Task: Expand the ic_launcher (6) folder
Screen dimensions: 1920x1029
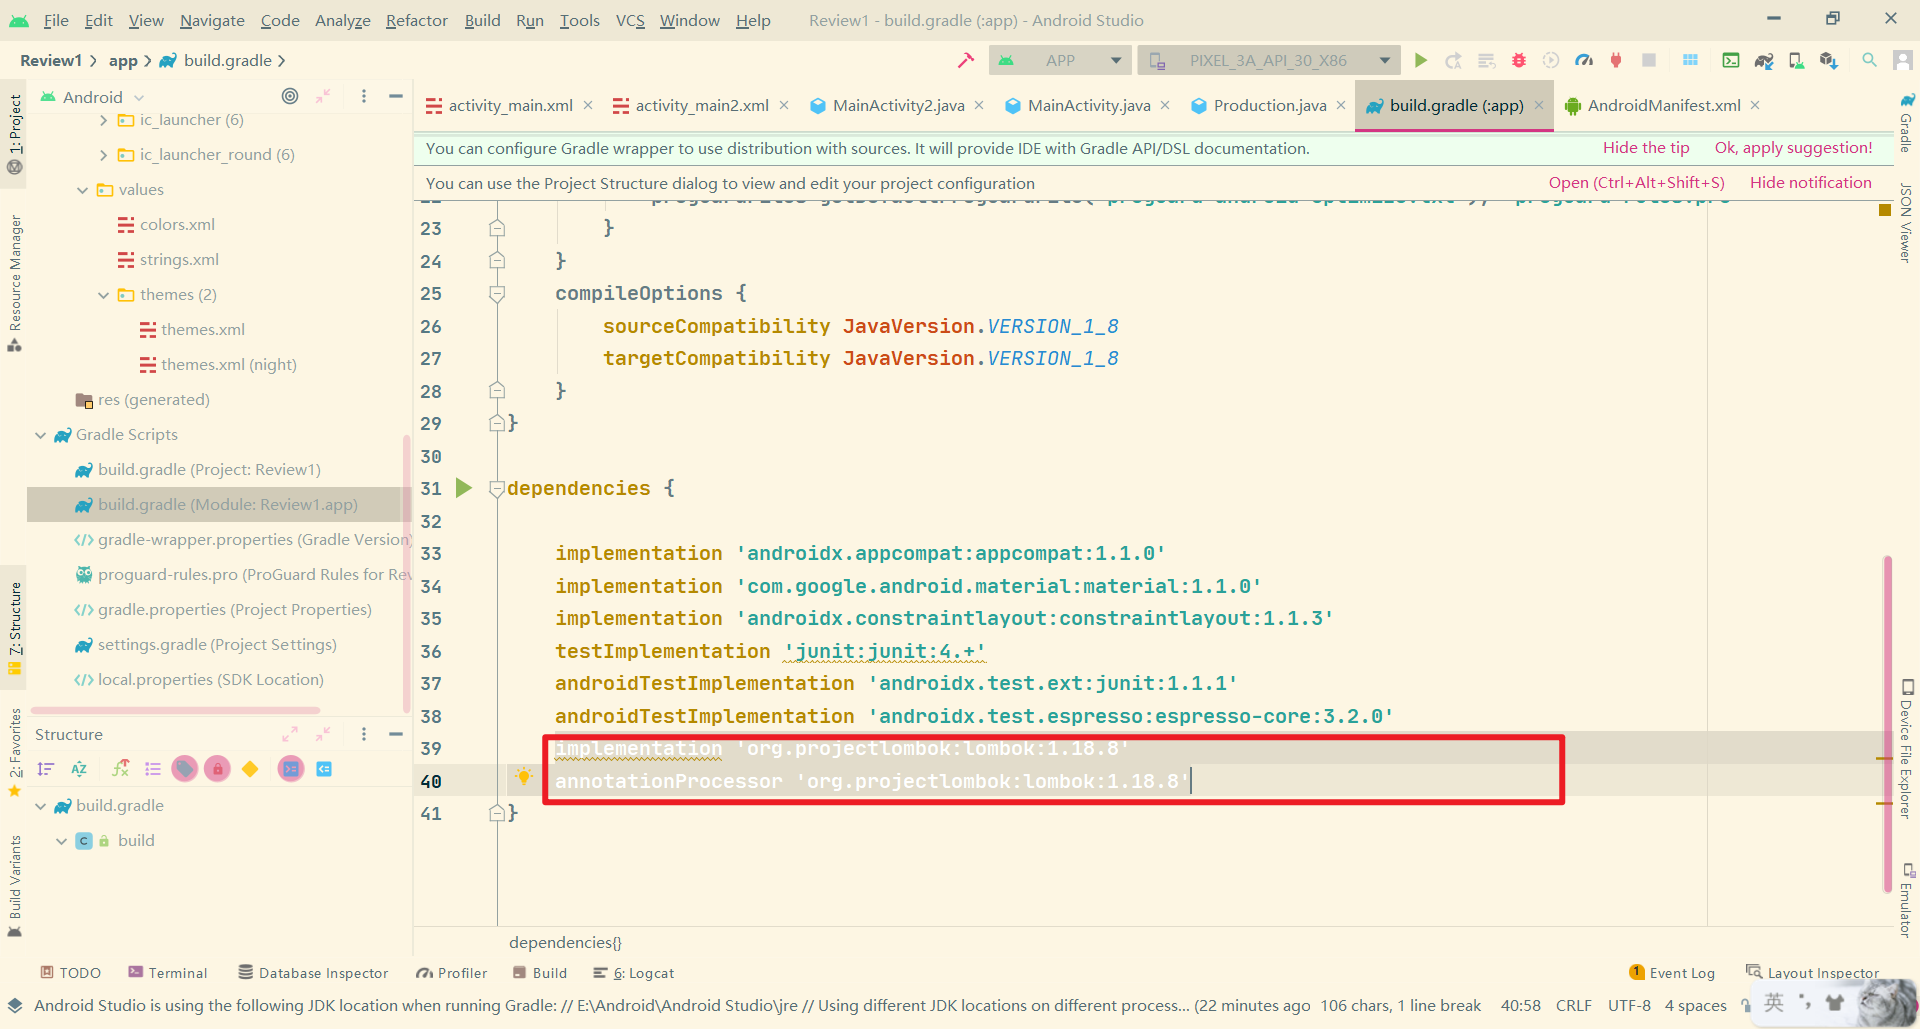Action: [103, 120]
